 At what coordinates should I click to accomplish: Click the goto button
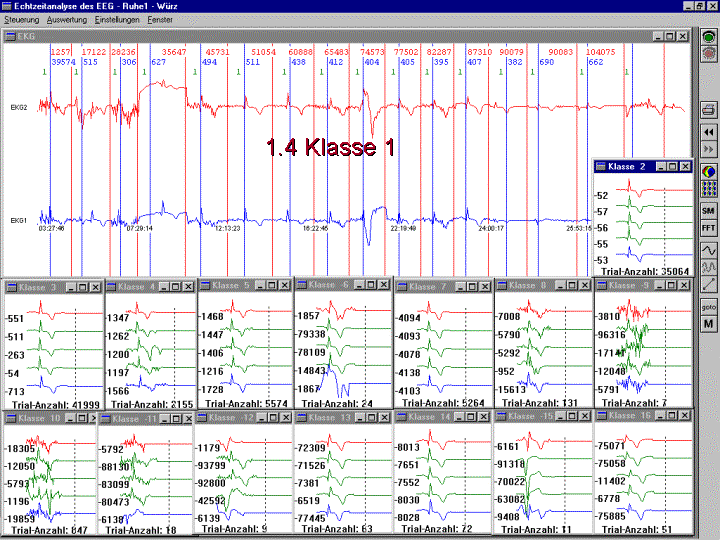(x=709, y=306)
